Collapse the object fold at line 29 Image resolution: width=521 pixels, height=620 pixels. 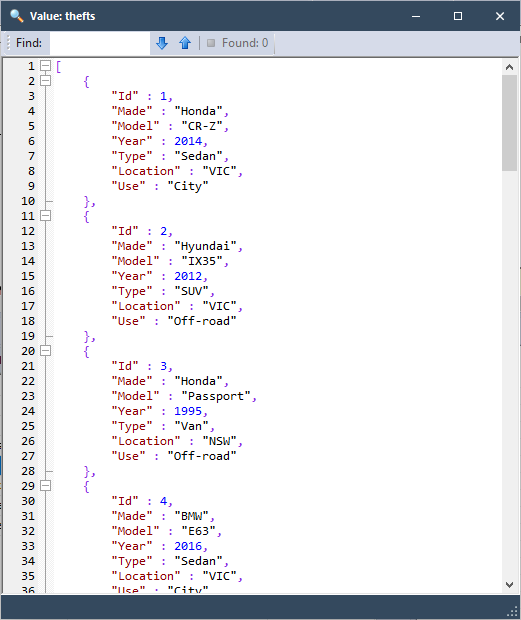[x=46, y=486]
